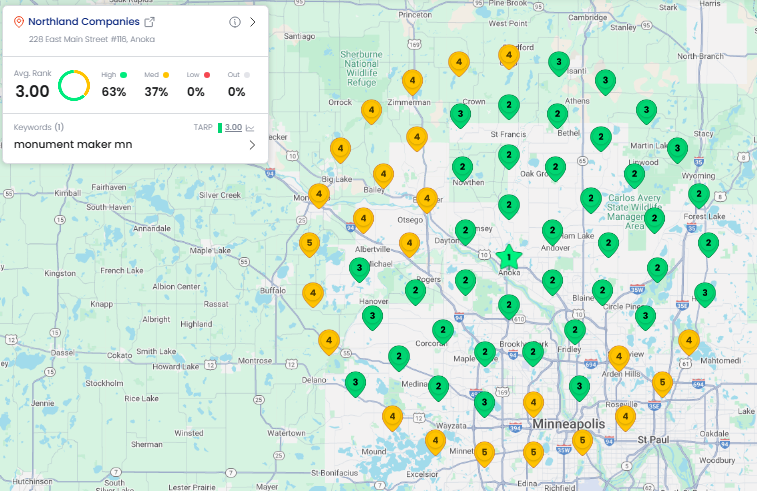This screenshot has height=491, width=757.
Task: Open the Keywords (1) section
Action: coord(39,127)
